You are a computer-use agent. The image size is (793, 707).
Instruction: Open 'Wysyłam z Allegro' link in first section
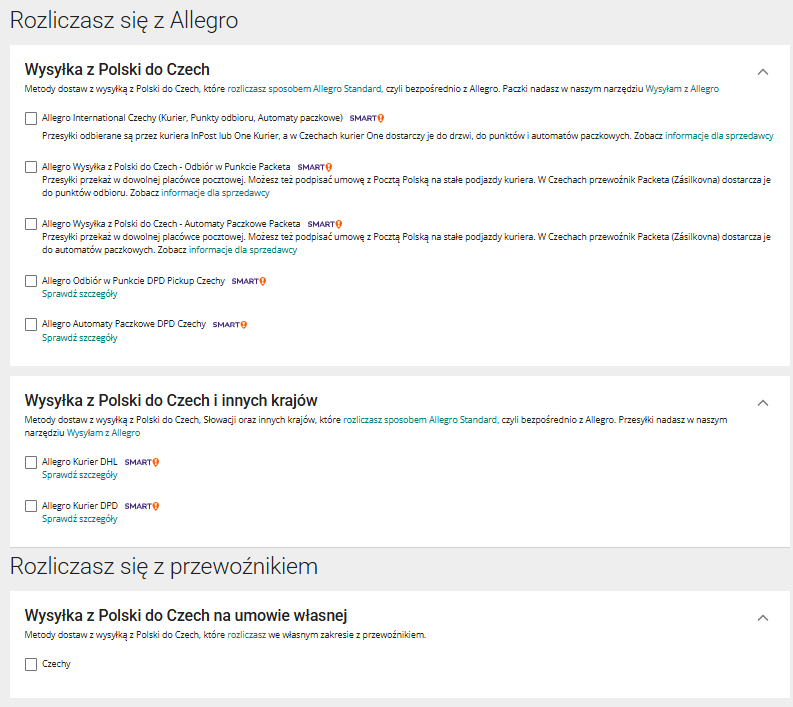(x=682, y=89)
